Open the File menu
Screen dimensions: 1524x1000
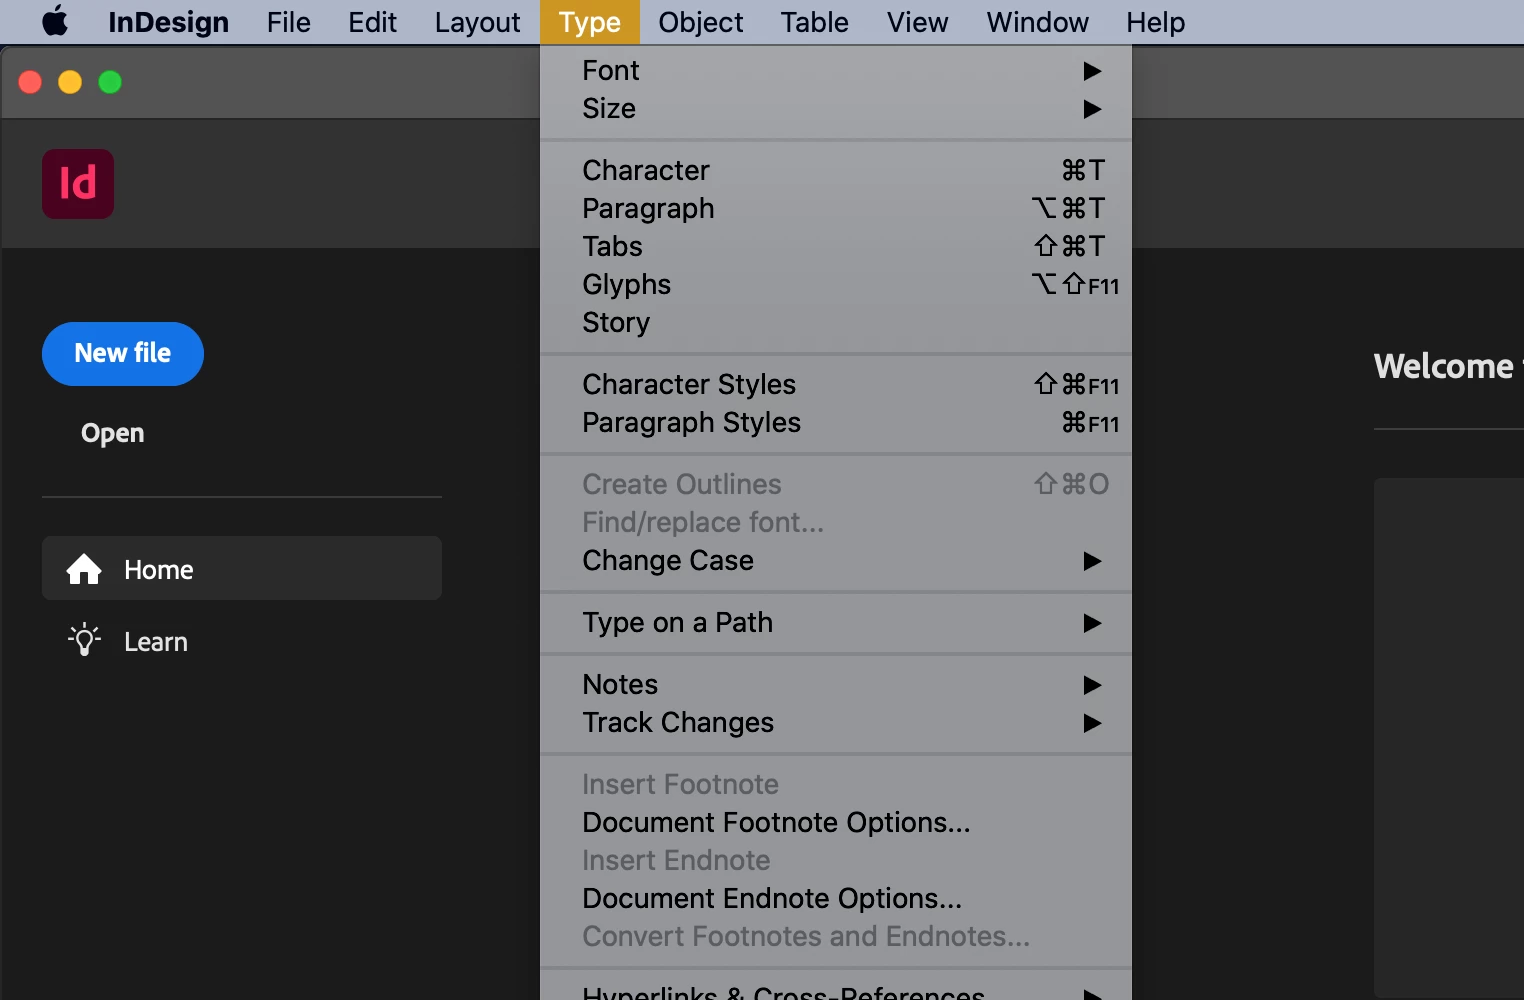tap(289, 22)
